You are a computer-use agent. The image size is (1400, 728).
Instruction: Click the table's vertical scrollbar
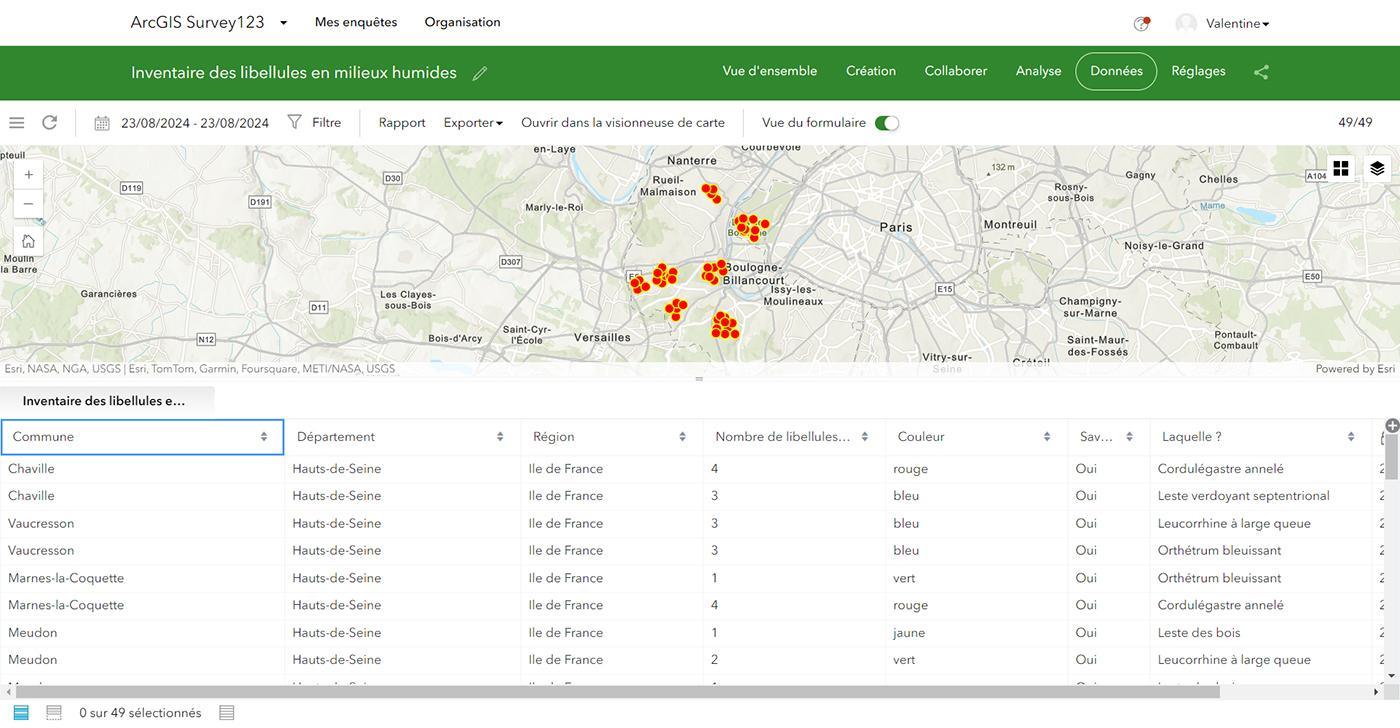(1391, 458)
